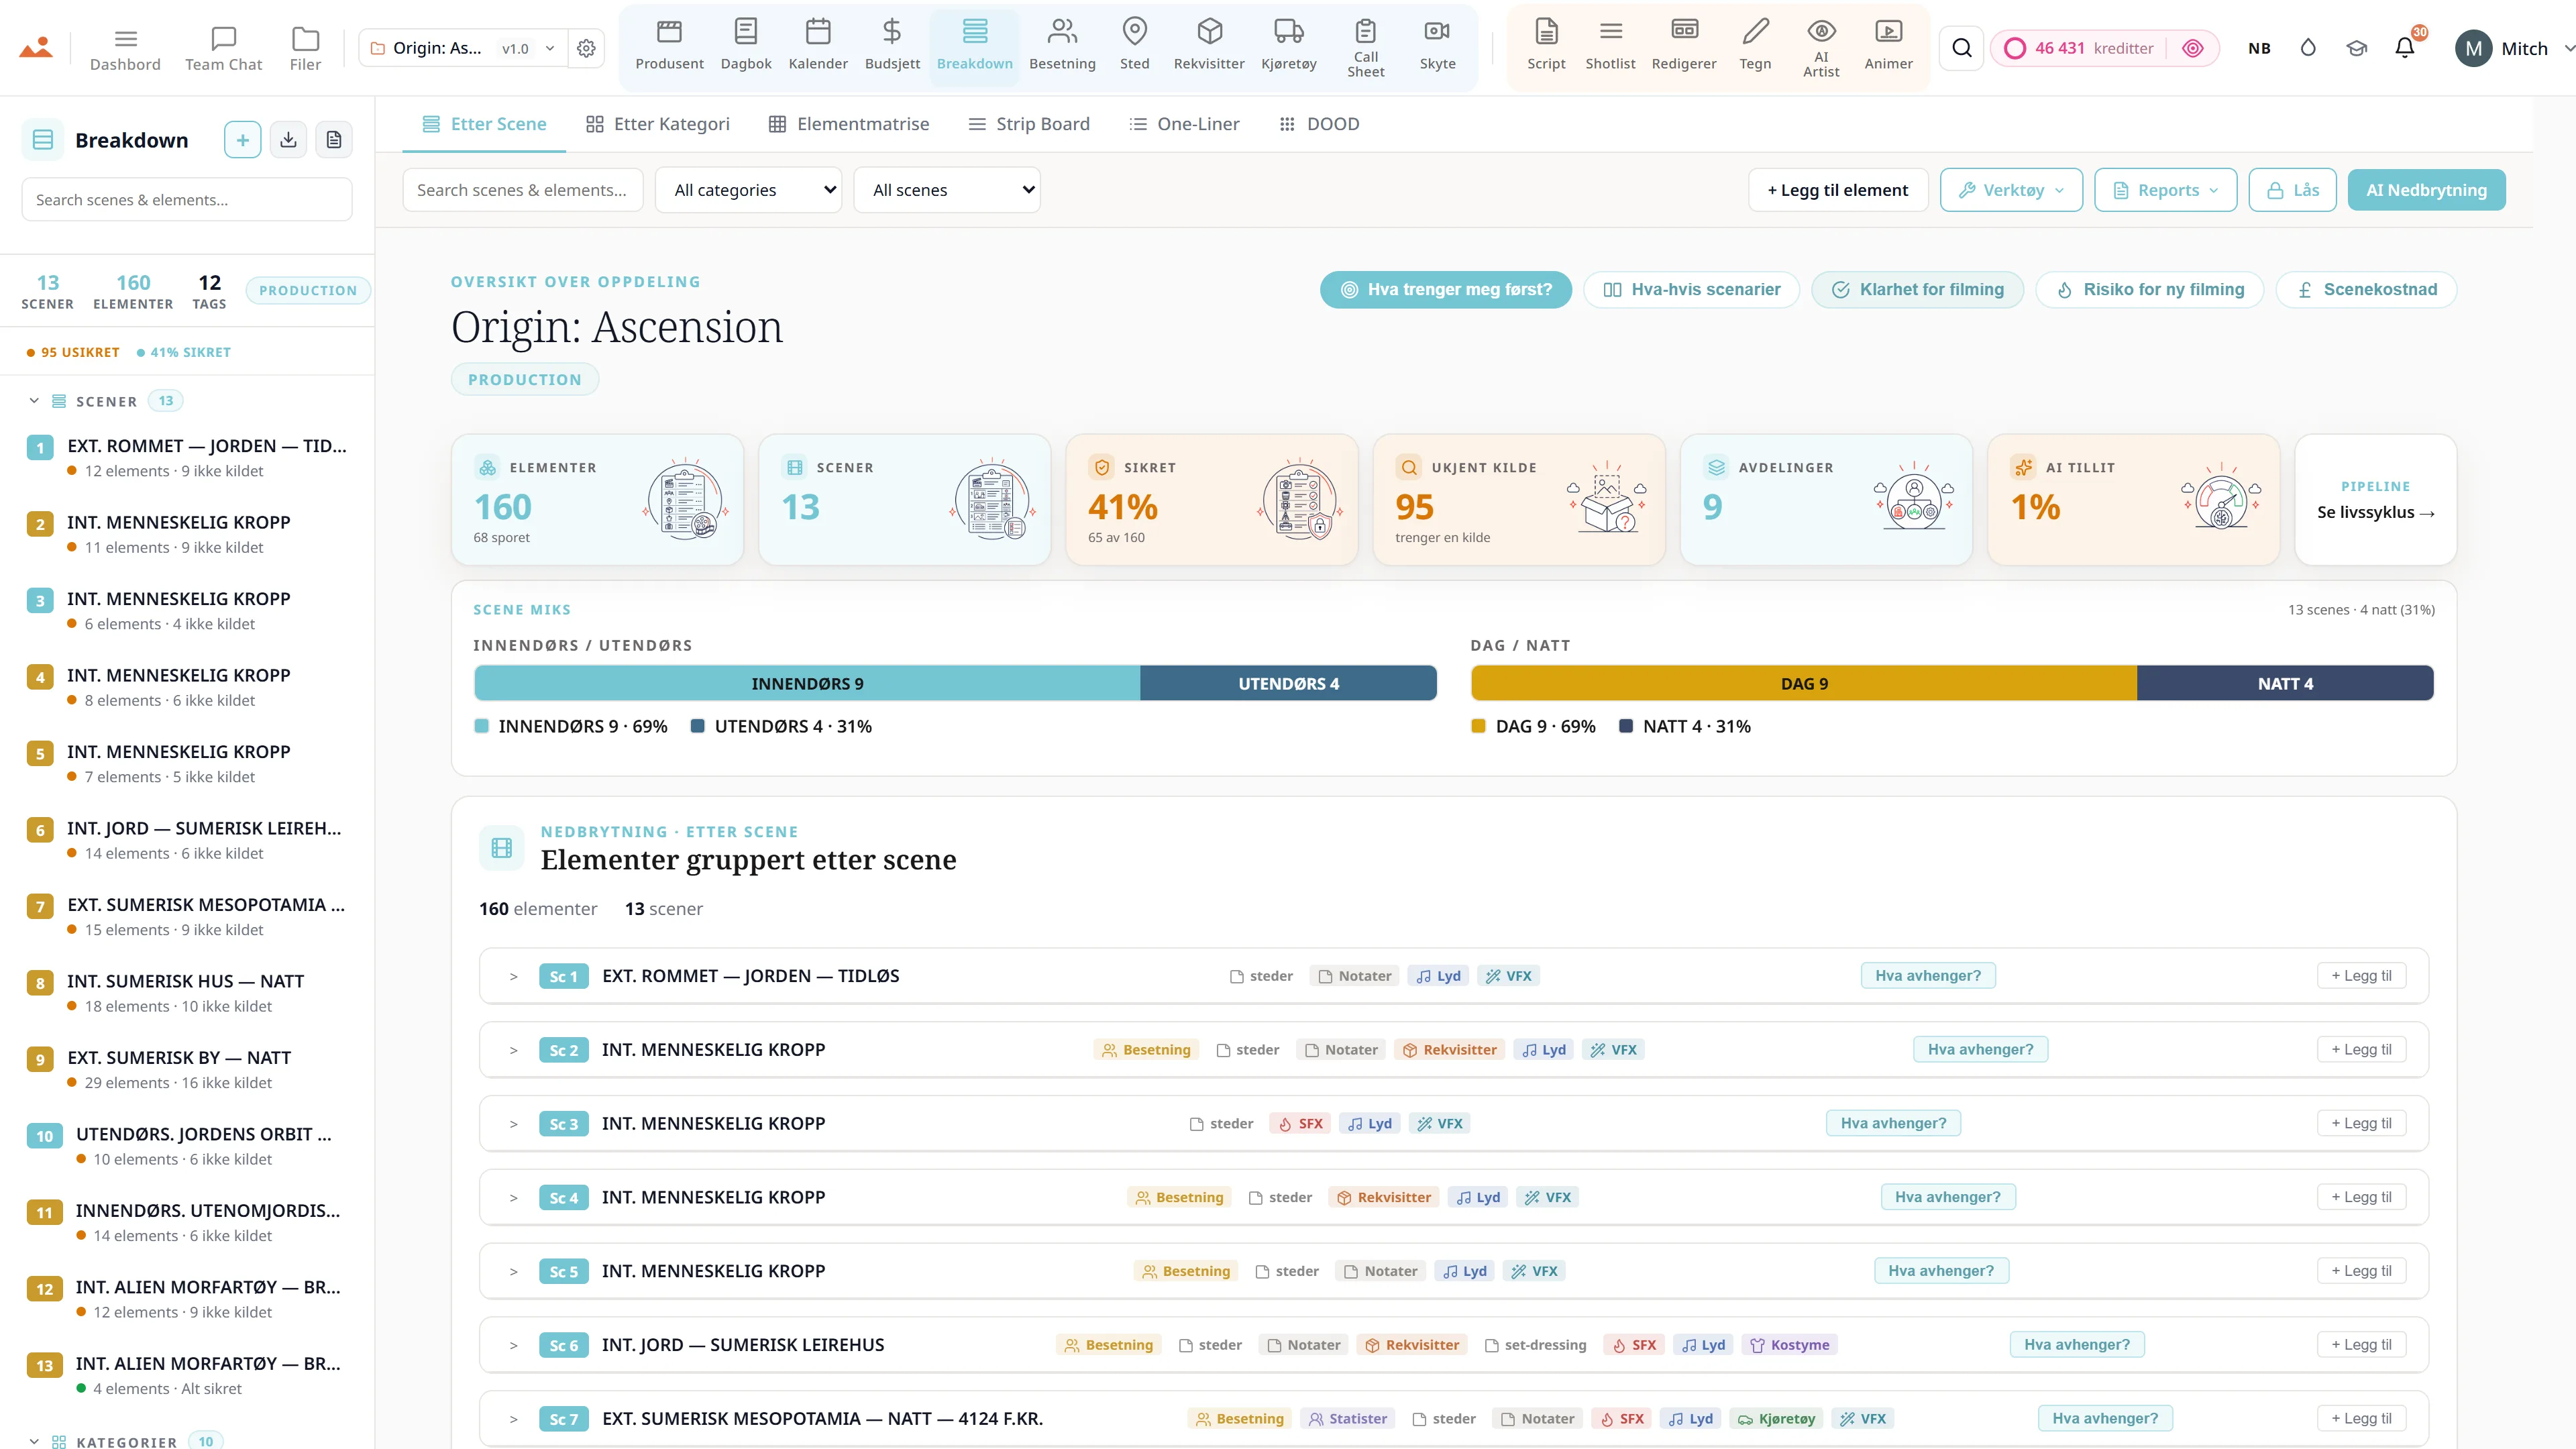Open Tegn drawing tool
Image resolution: width=2576 pixels, height=1449 pixels.
tap(1755, 46)
